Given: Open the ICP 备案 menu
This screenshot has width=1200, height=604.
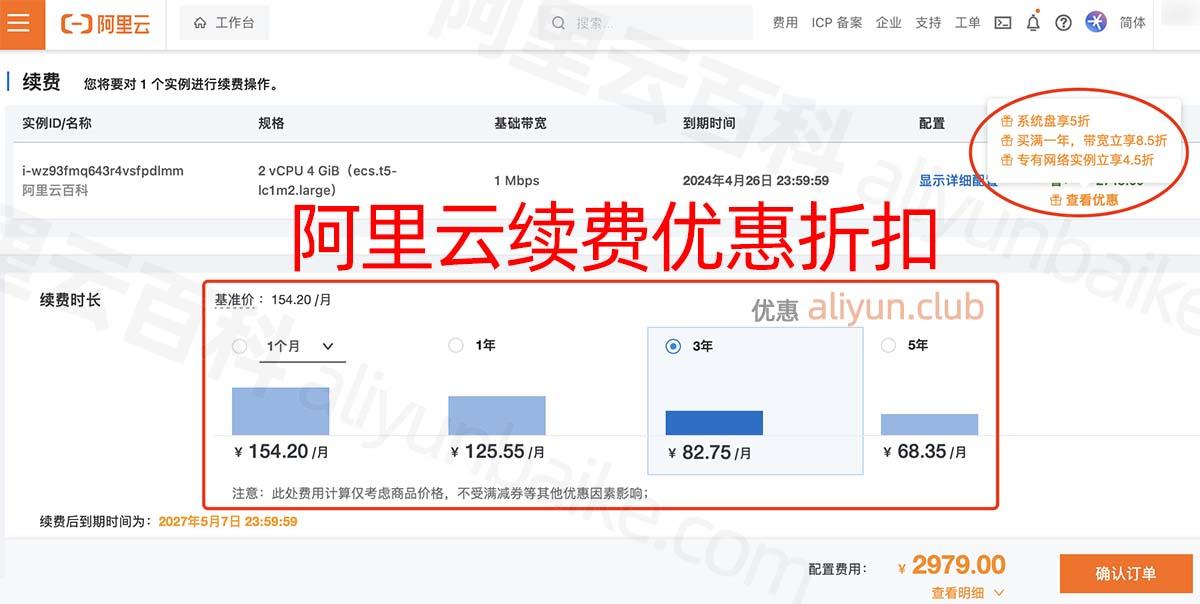Looking at the screenshot, I should [x=837, y=23].
